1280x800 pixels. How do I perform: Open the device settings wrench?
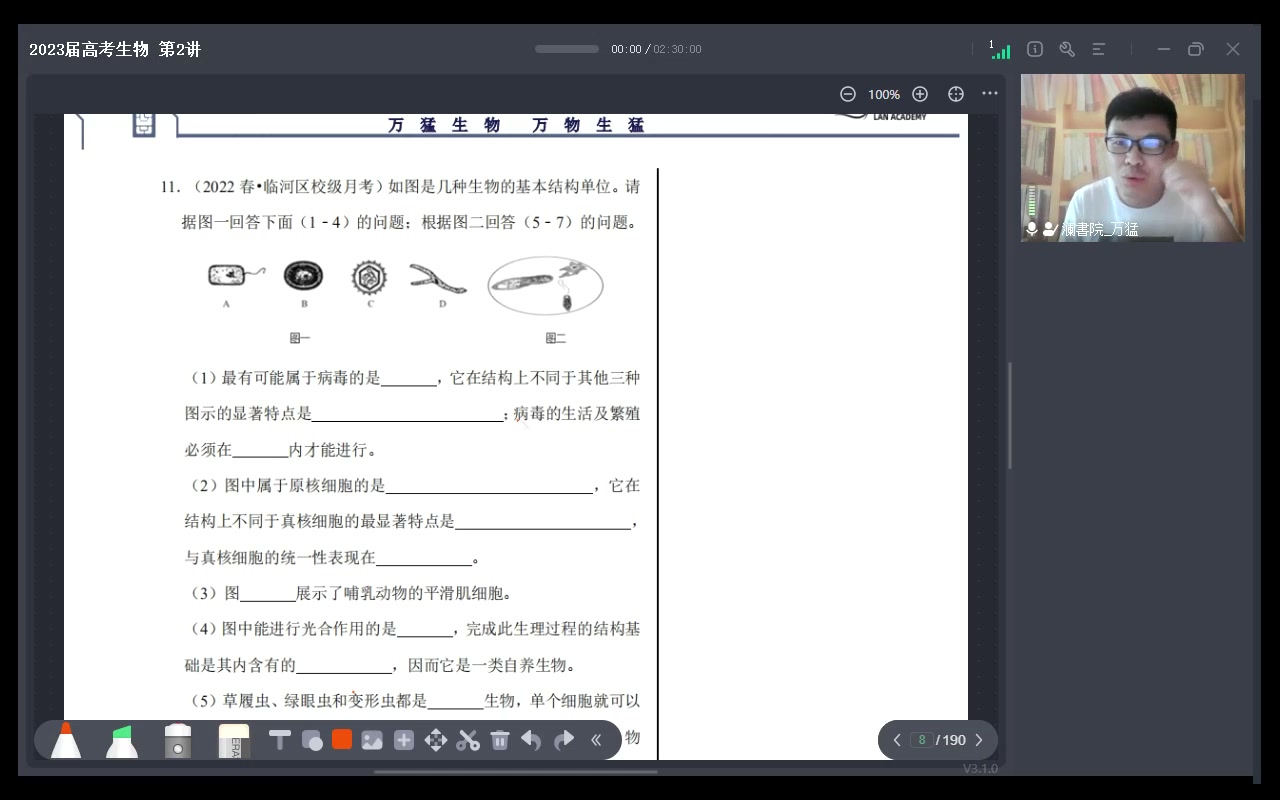pyautogui.click(x=1067, y=49)
